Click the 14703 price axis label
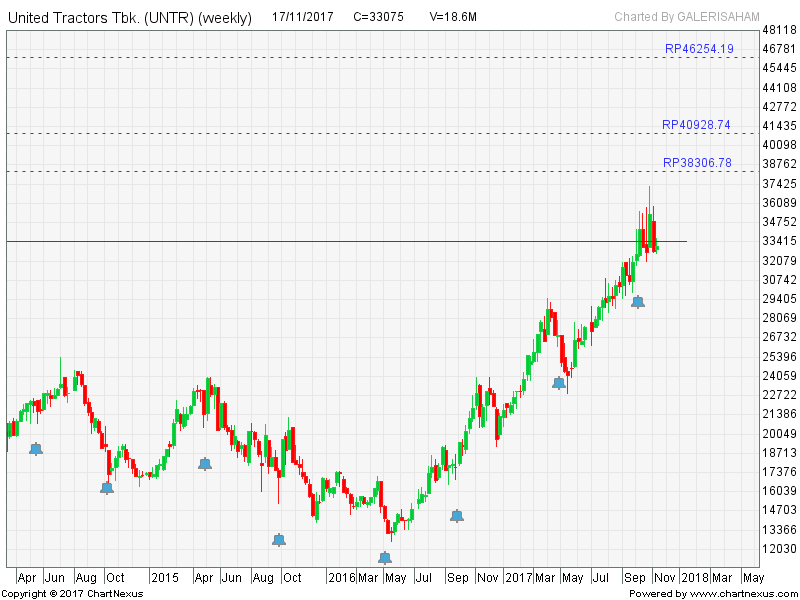The image size is (800, 600). (779, 510)
